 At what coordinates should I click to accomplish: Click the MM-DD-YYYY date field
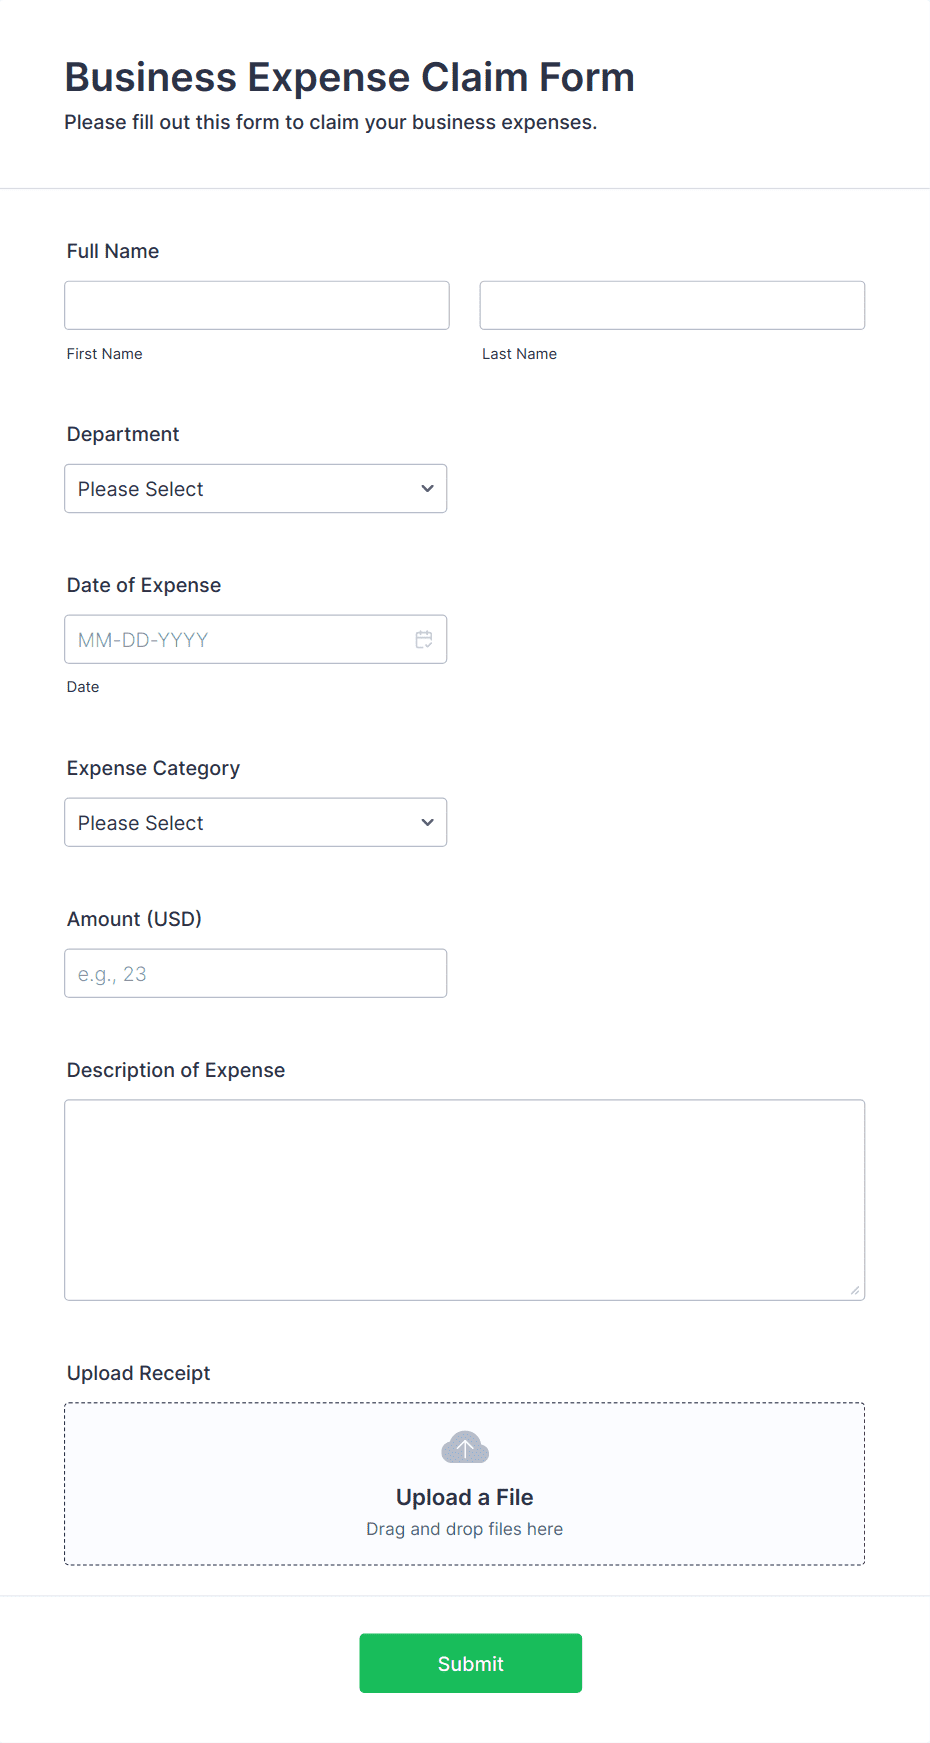point(230,639)
